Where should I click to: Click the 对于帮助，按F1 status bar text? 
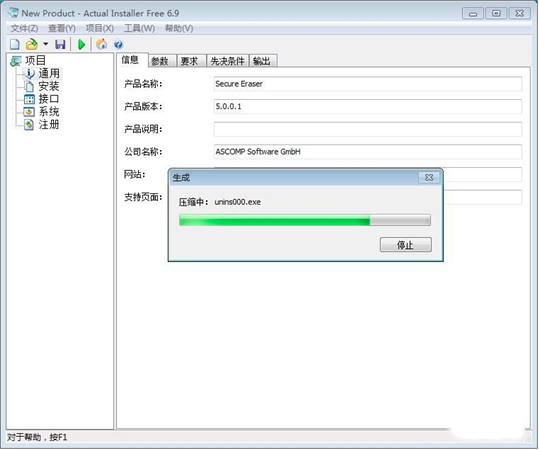(37, 437)
